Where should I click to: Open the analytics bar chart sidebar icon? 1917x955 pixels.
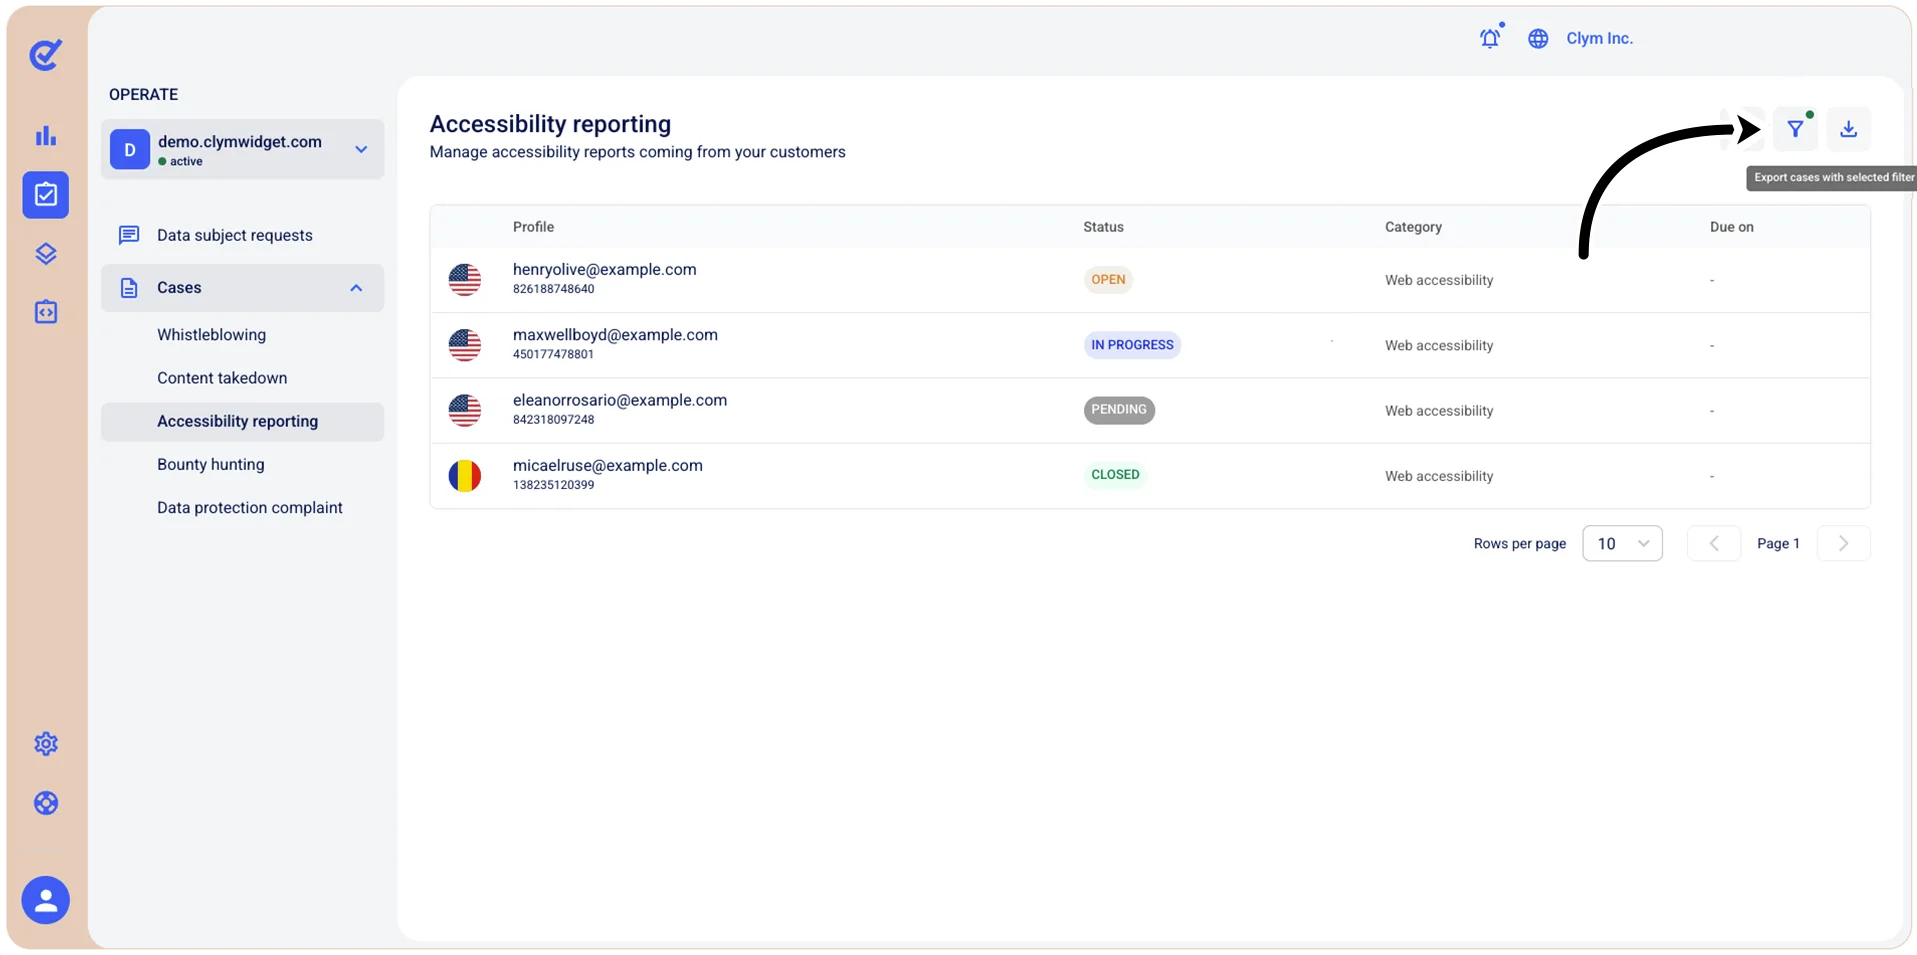coord(46,136)
